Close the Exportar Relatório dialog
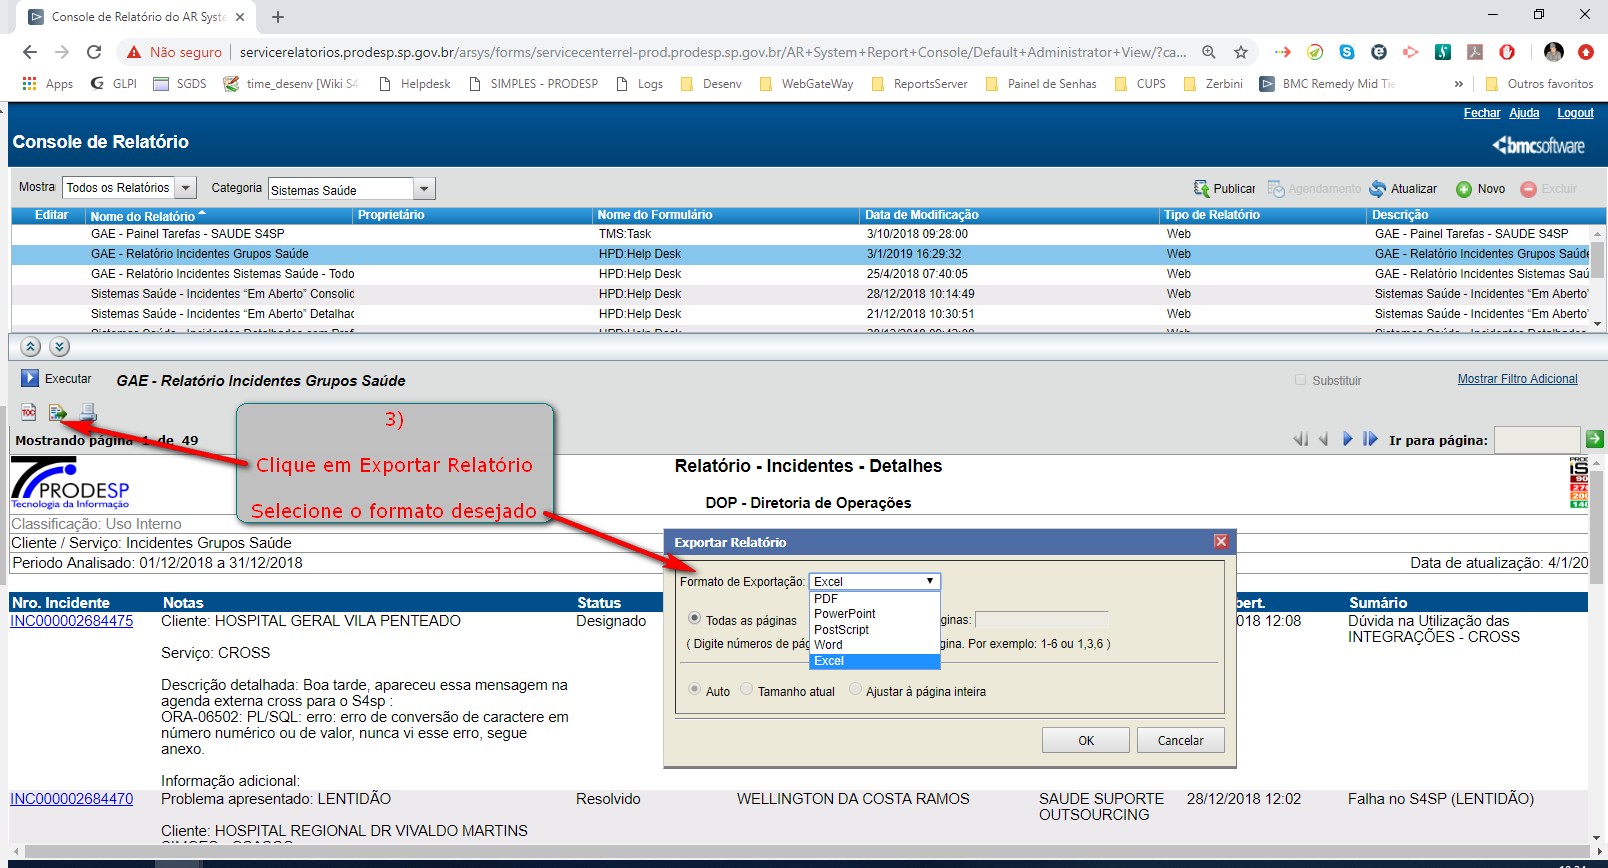 tap(1221, 541)
